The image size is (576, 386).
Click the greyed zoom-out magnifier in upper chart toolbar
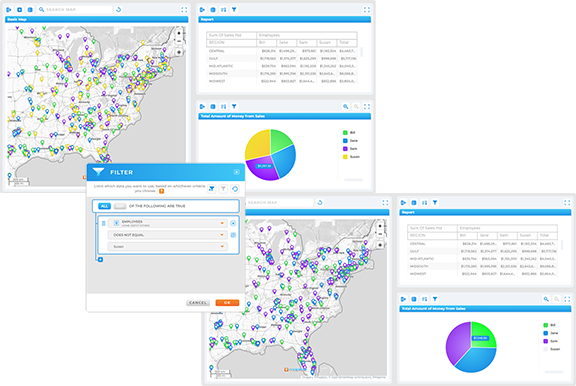click(356, 107)
